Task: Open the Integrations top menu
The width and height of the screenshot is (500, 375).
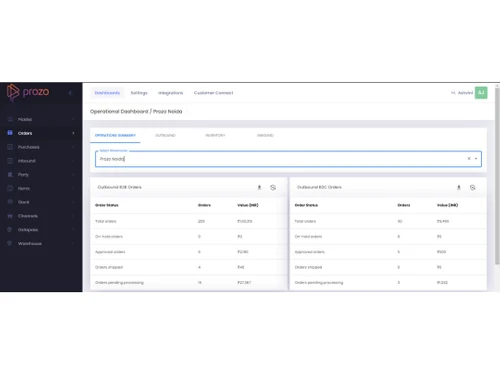Action: tap(171, 93)
